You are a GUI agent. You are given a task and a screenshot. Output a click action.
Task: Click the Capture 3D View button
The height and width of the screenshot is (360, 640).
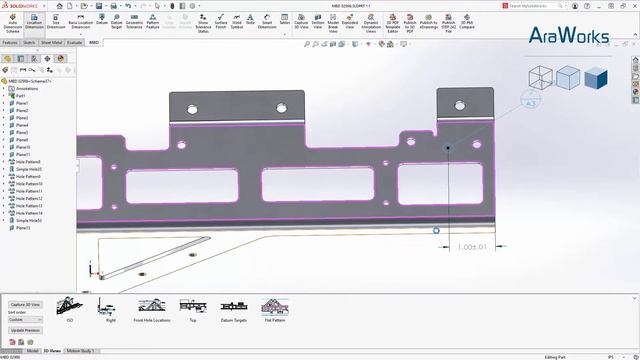tap(25, 305)
